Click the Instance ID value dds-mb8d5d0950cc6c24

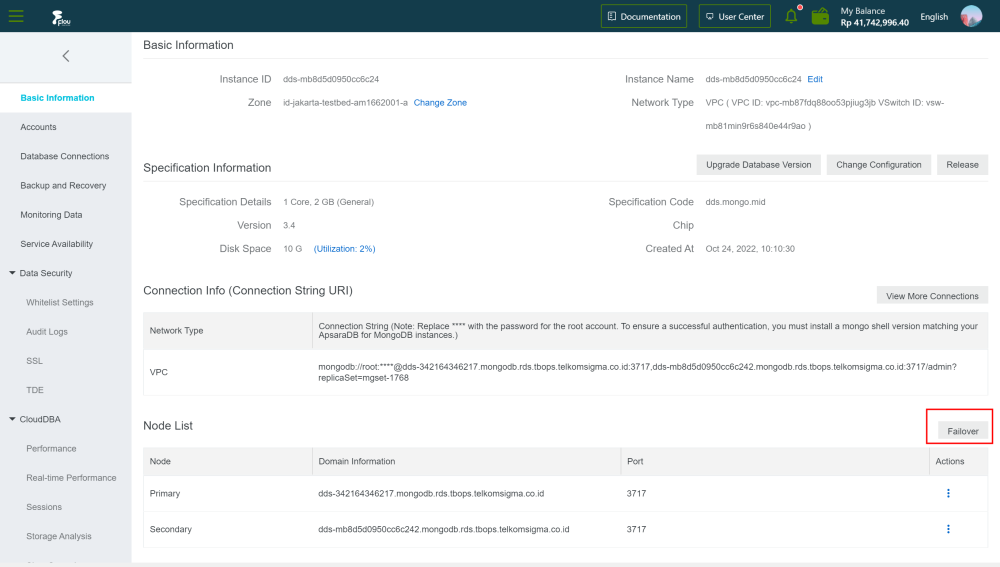point(331,79)
